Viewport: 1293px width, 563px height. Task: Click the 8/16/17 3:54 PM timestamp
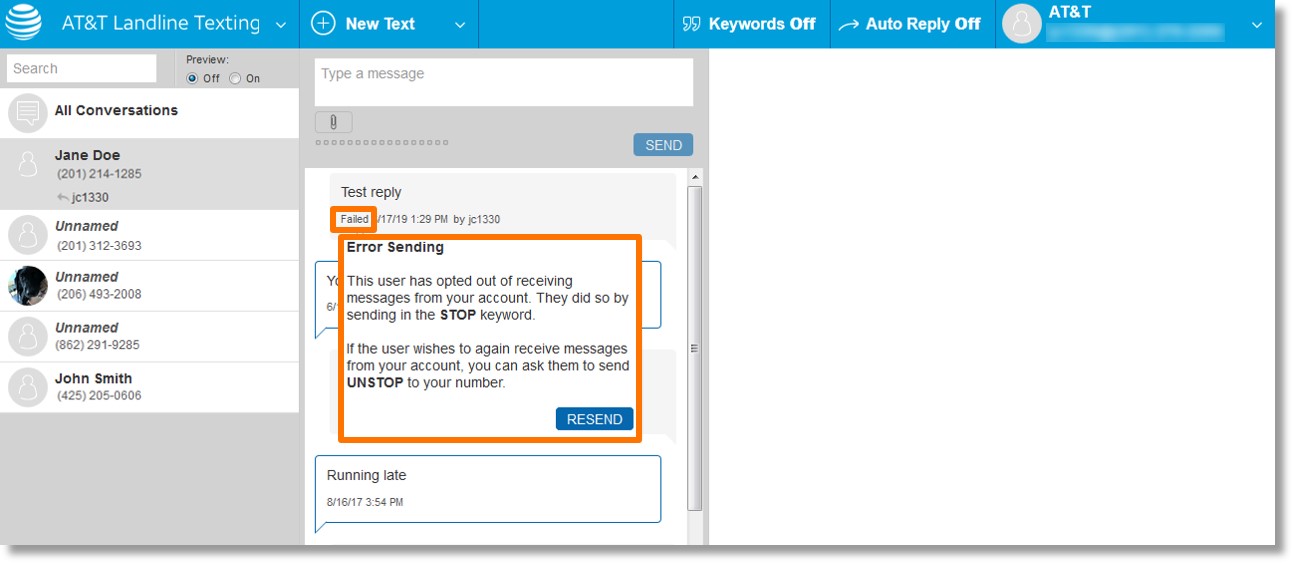point(365,502)
